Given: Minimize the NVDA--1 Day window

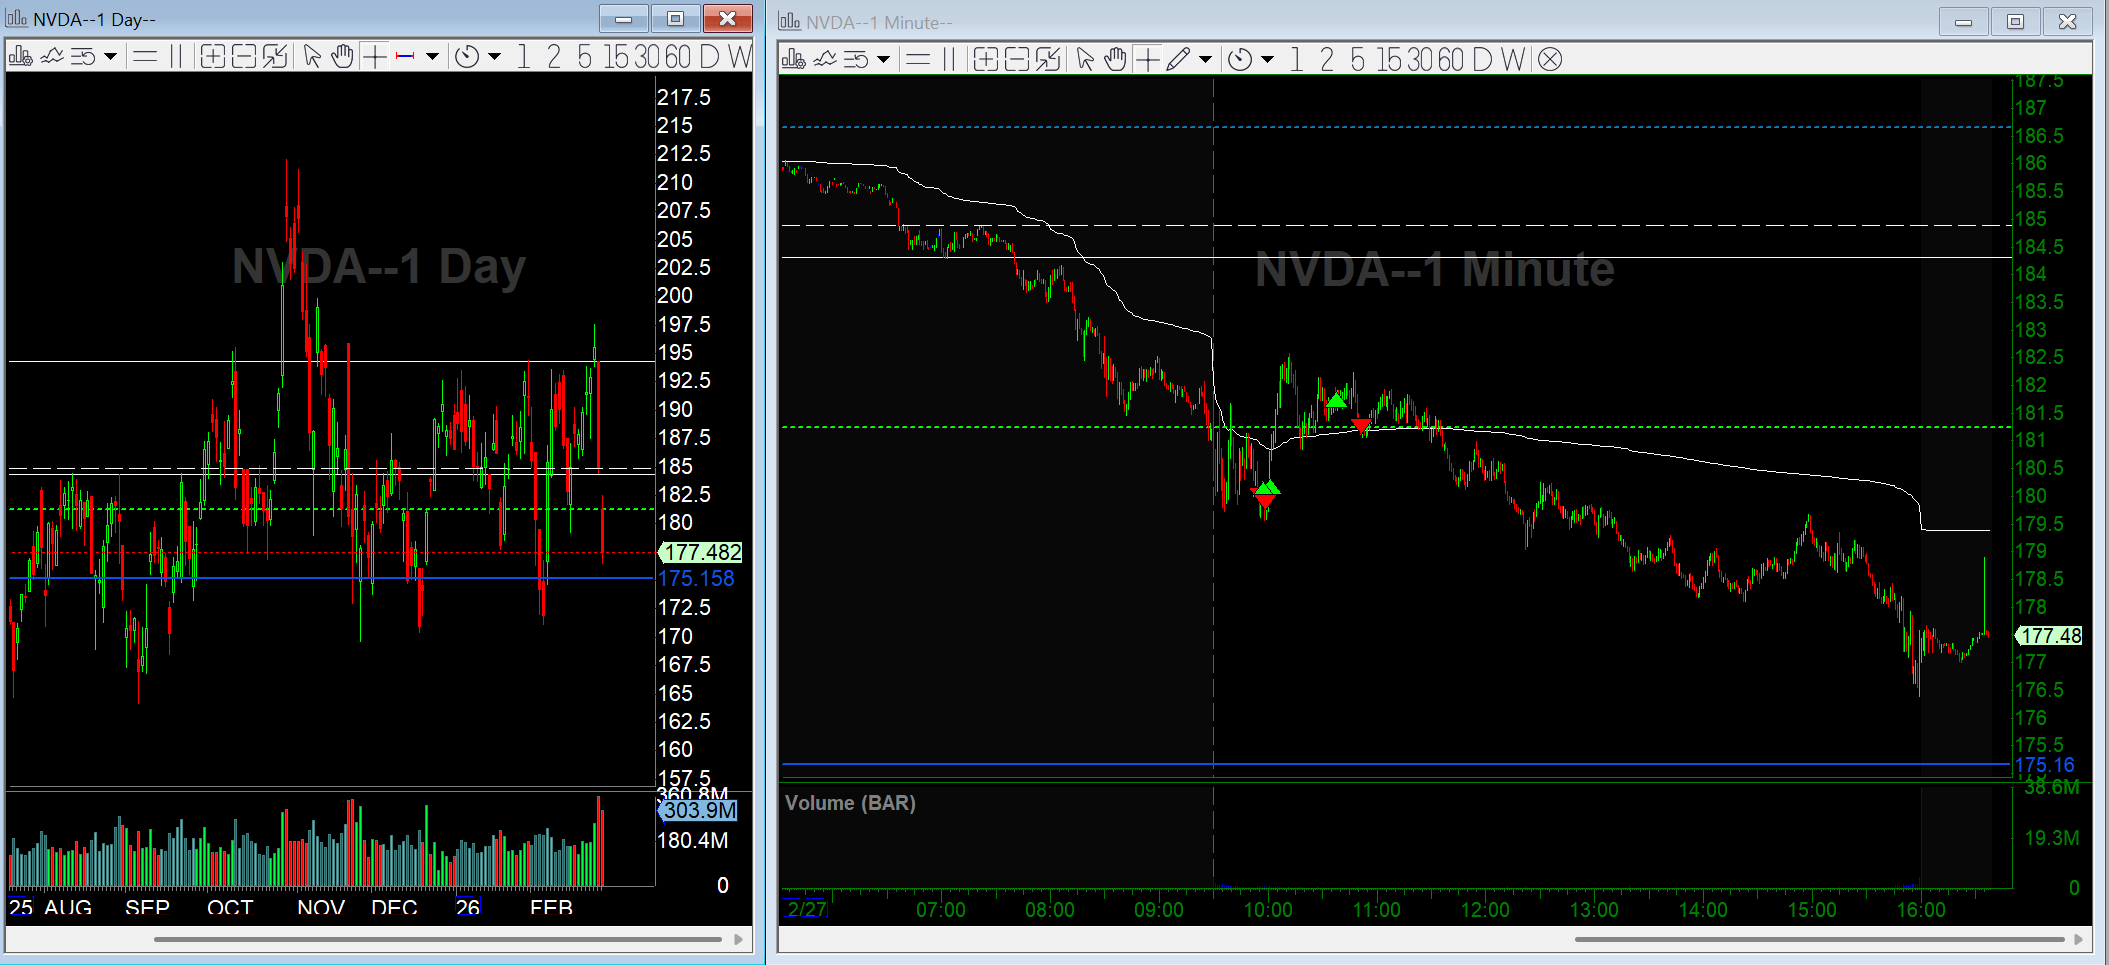Looking at the screenshot, I should click(x=624, y=18).
